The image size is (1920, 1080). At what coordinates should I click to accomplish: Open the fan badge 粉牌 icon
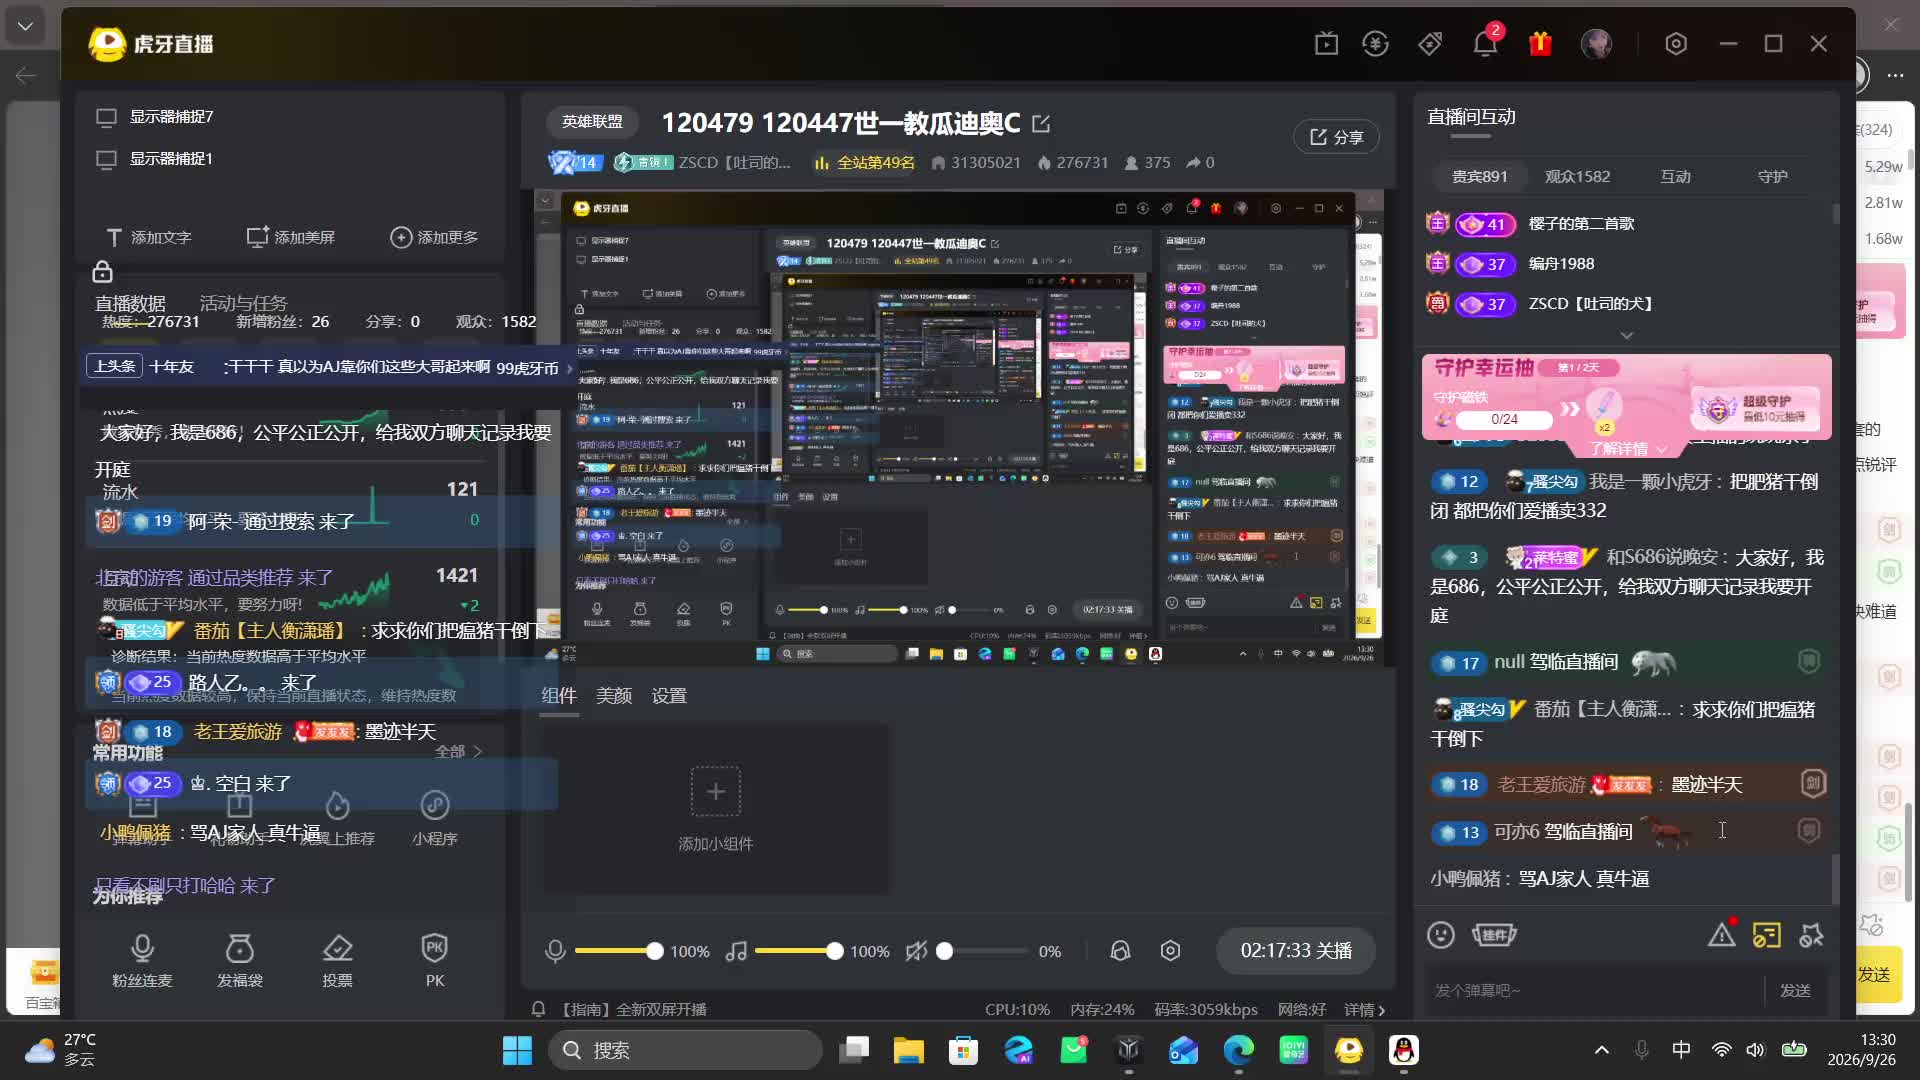[1494, 934]
